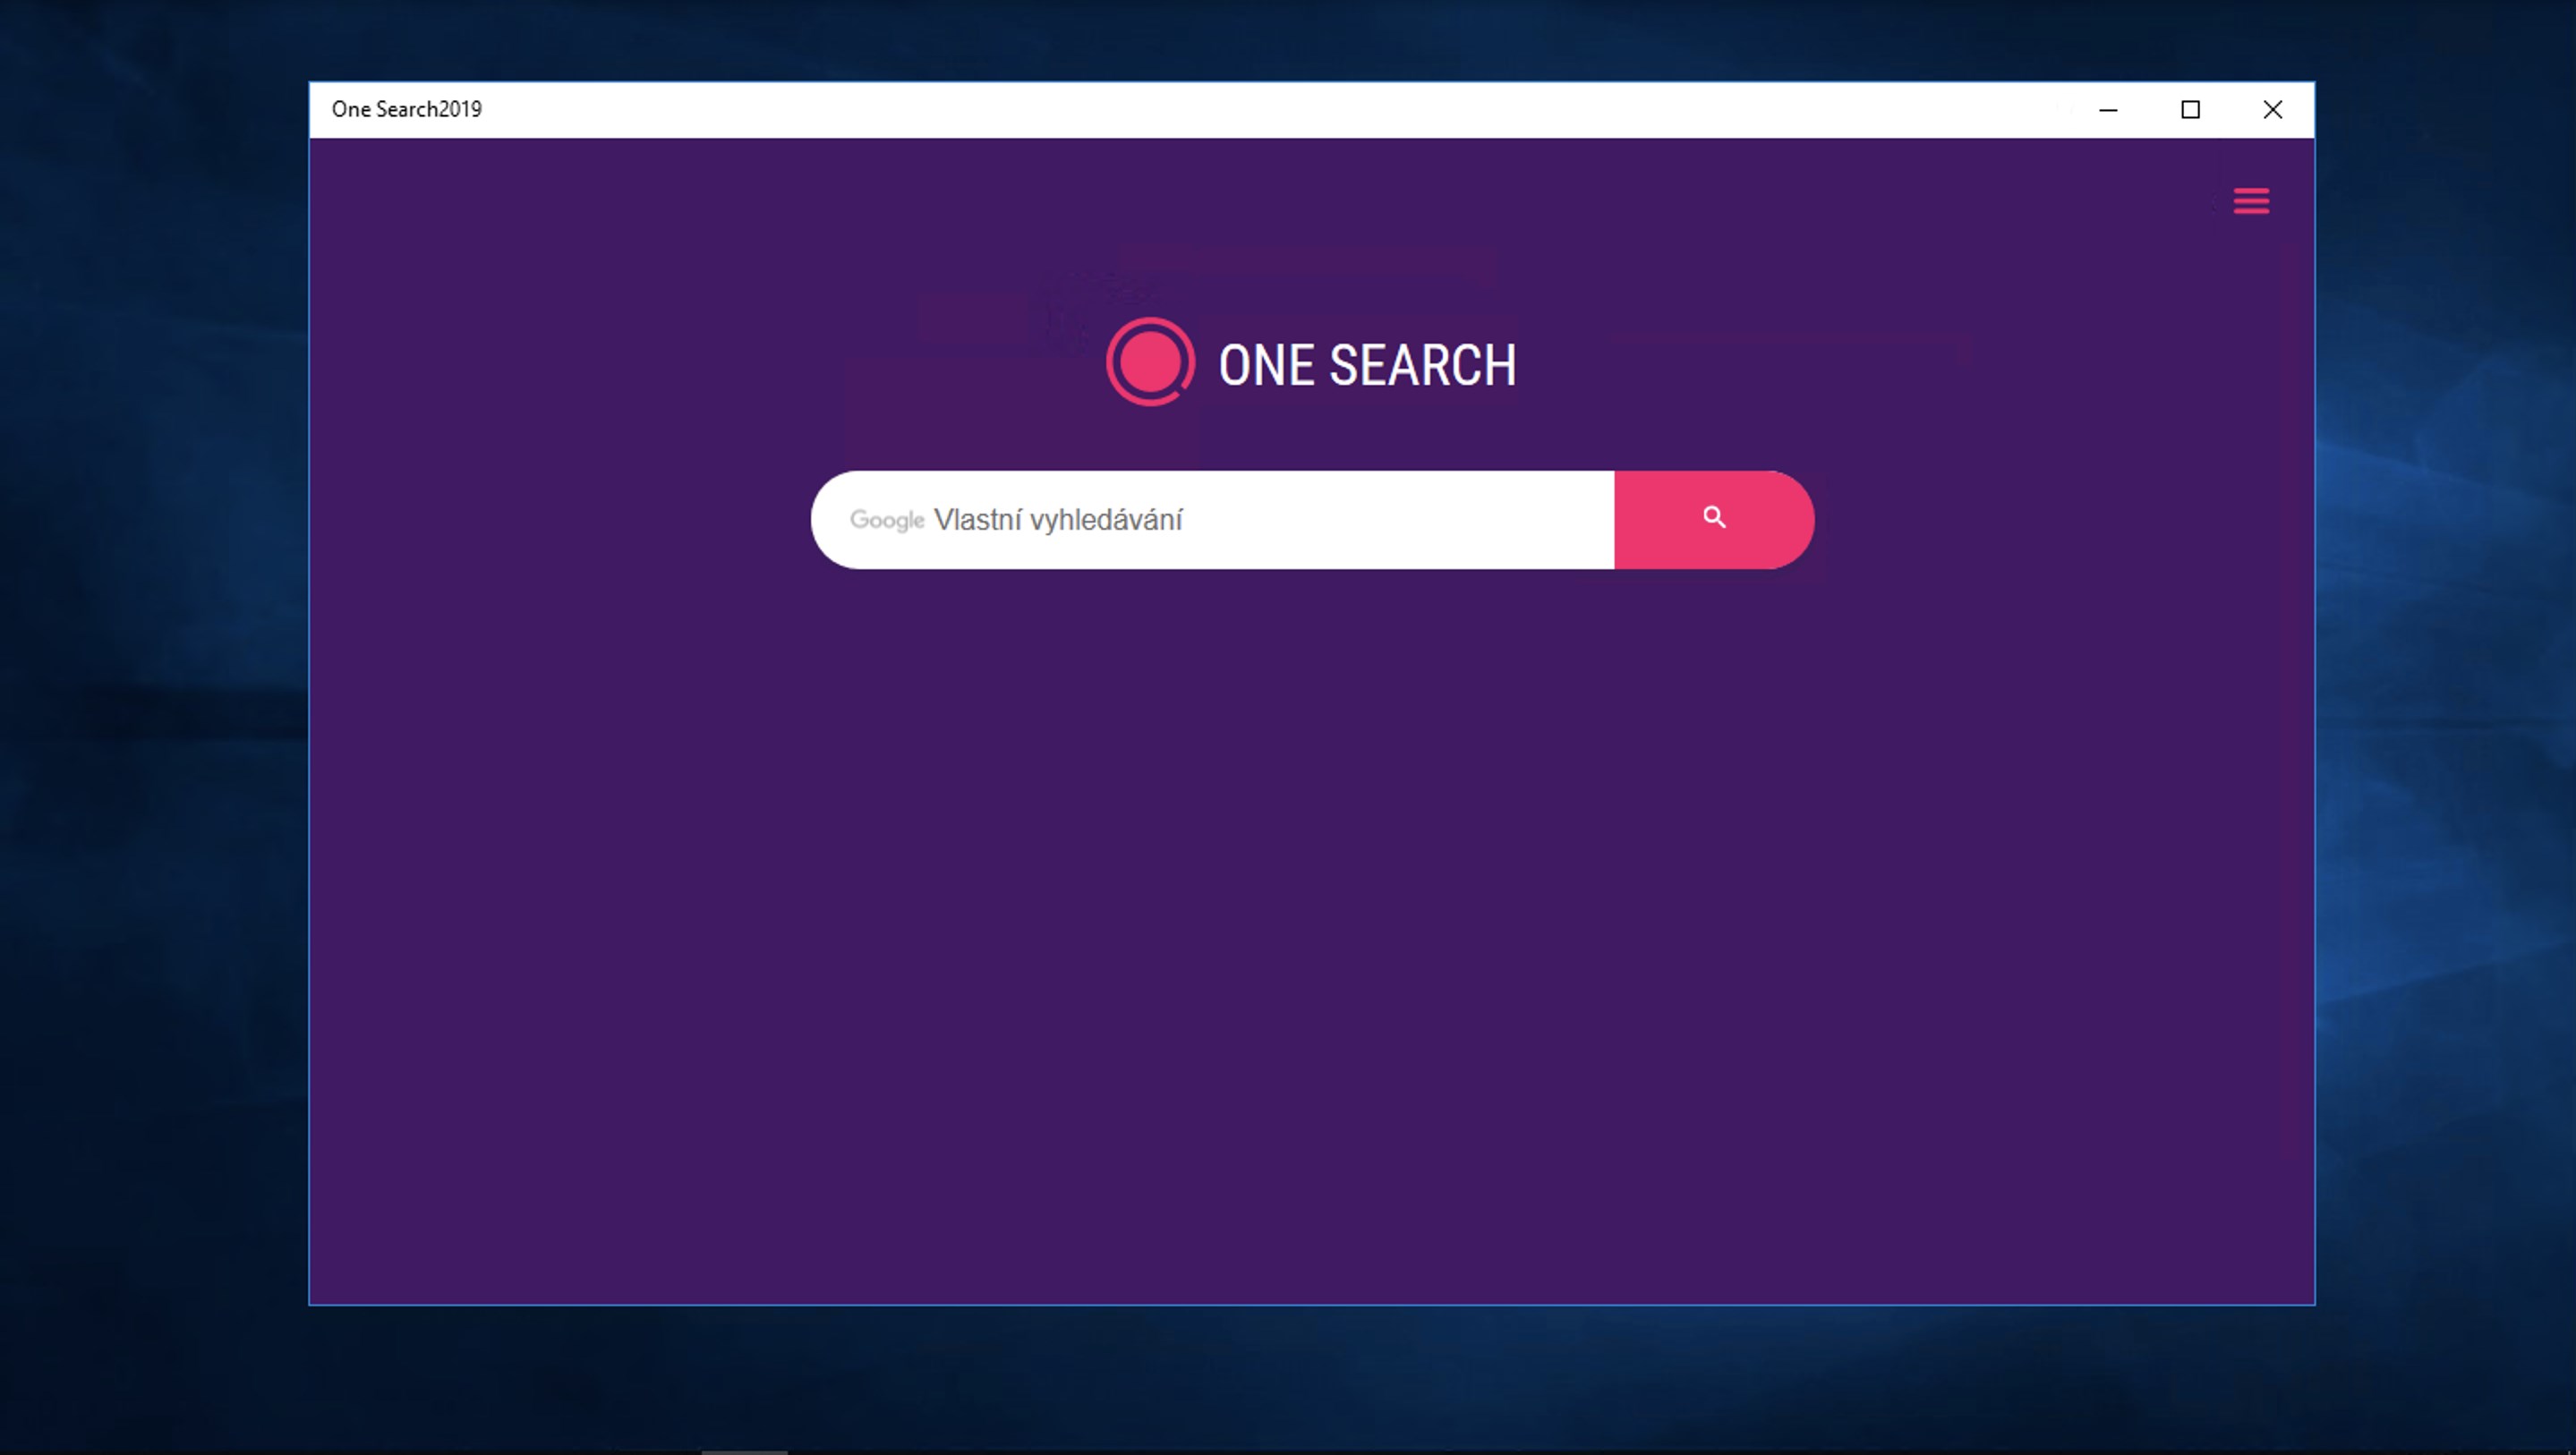This screenshot has width=2576, height=1455.
Task: Click the pink circular One Search logo
Action: (x=1150, y=362)
